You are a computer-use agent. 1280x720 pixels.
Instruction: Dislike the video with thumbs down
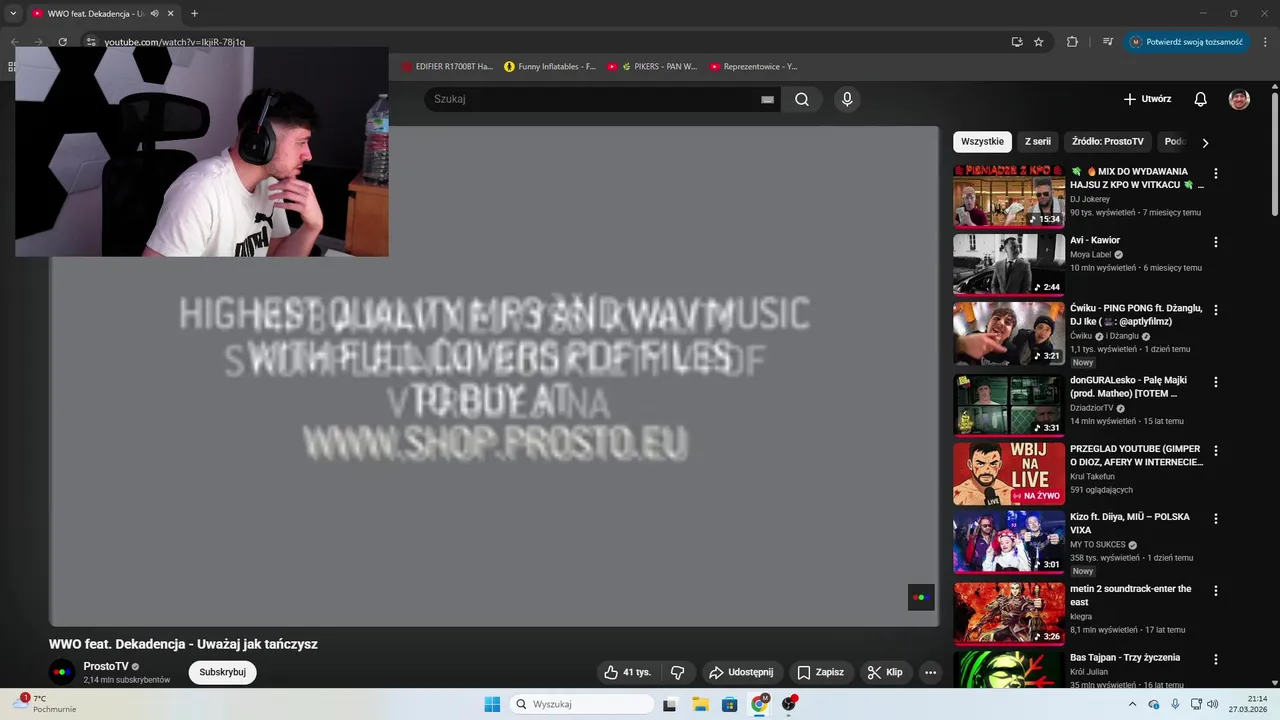click(678, 672)
